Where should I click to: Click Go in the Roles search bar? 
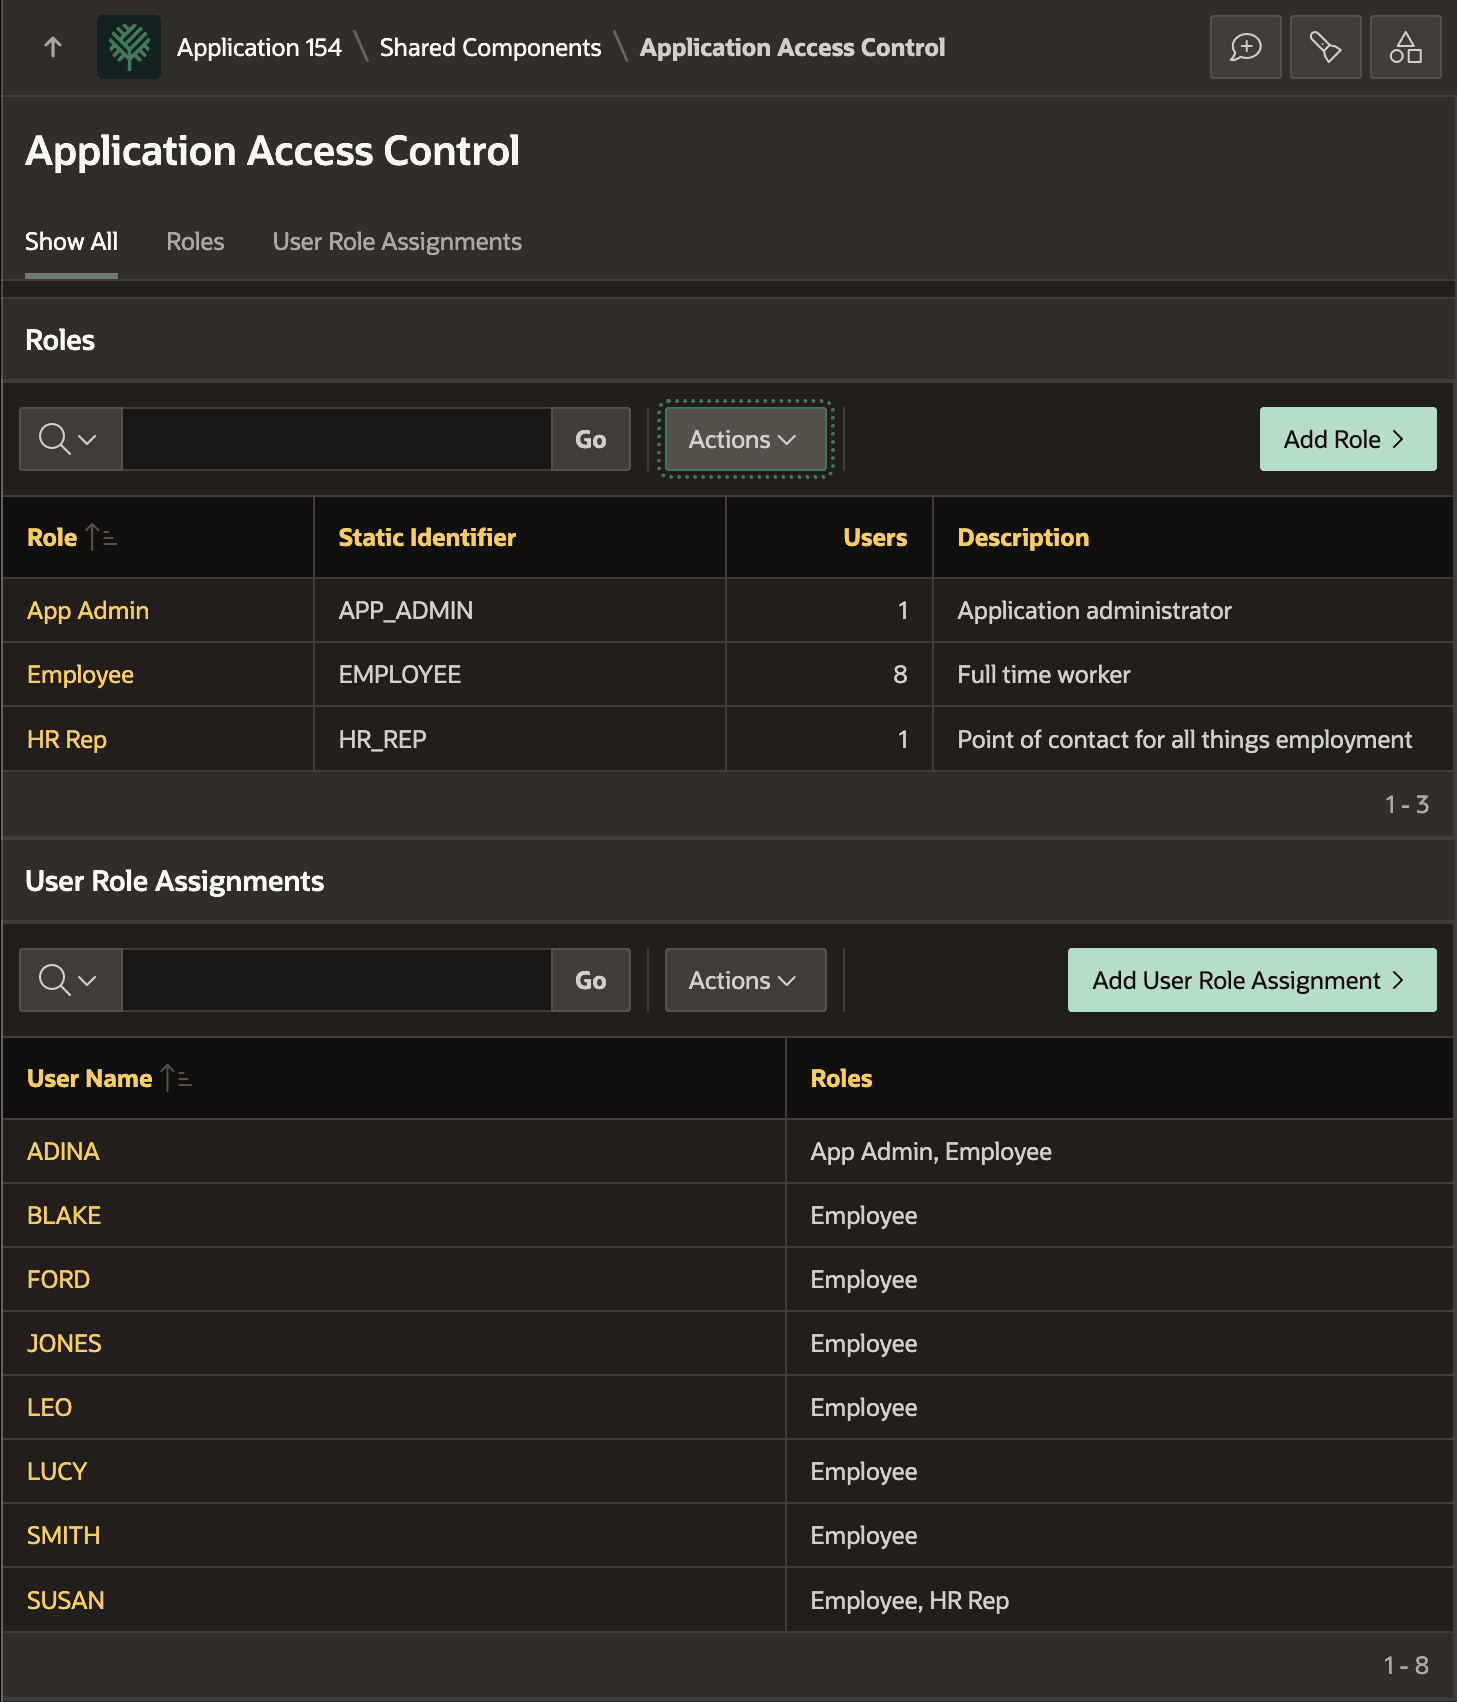[591, 439]
